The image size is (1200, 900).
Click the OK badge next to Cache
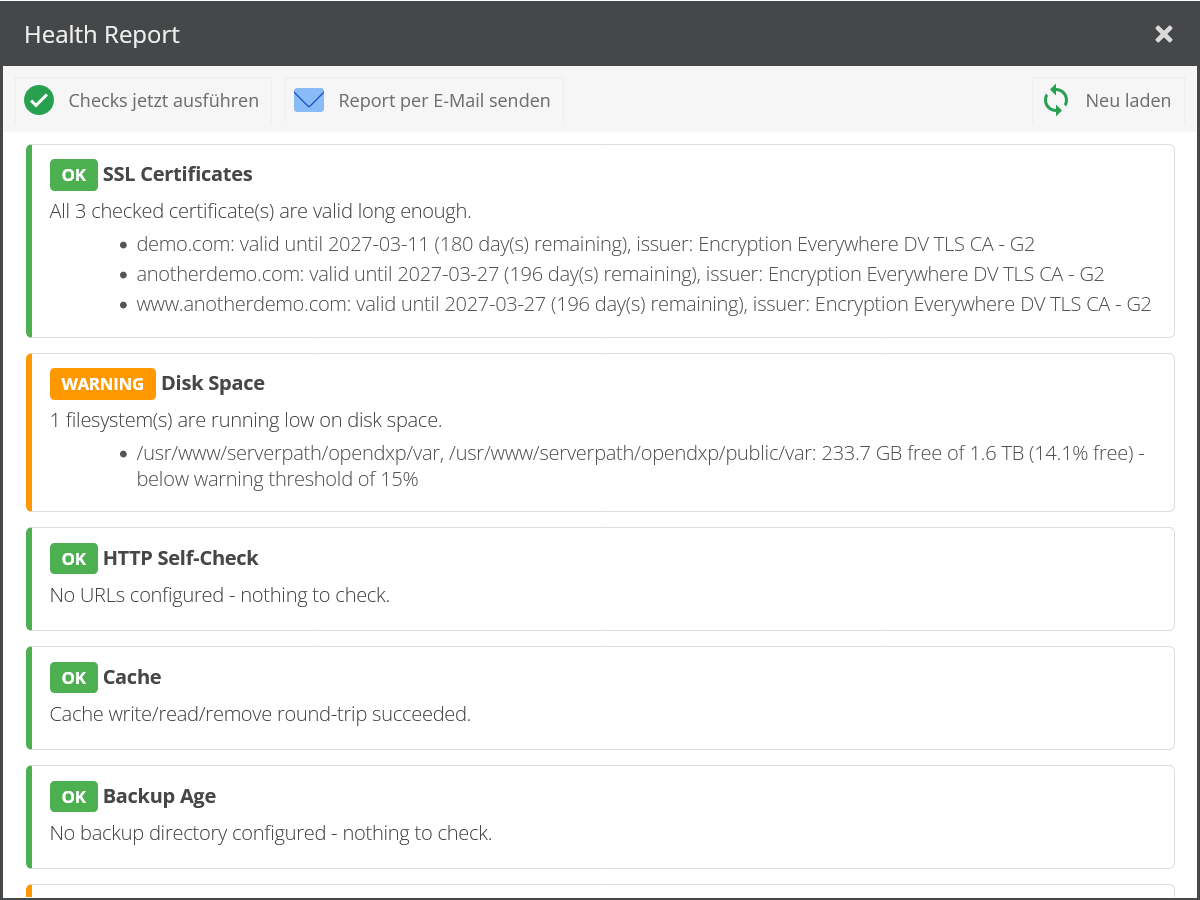click(74, 677)
